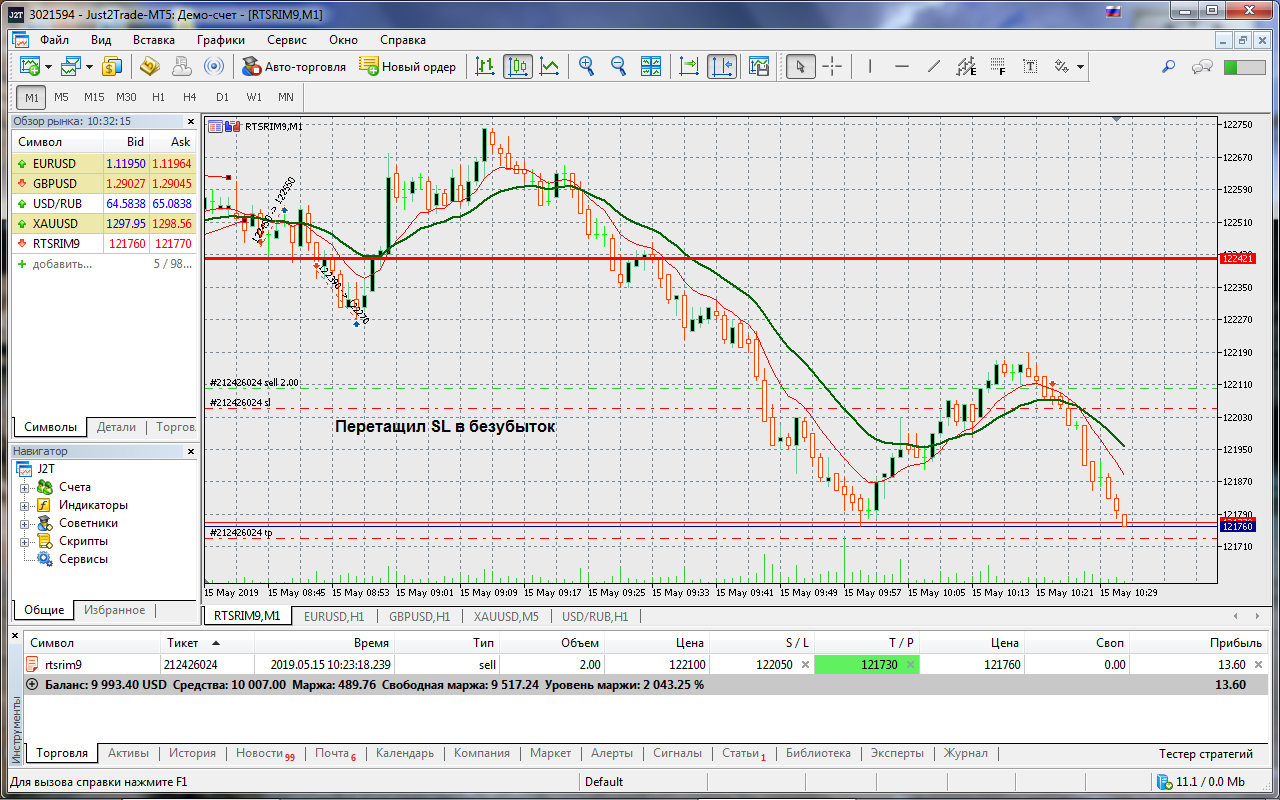Select the Crosshair tool

(x=832, y=67)
